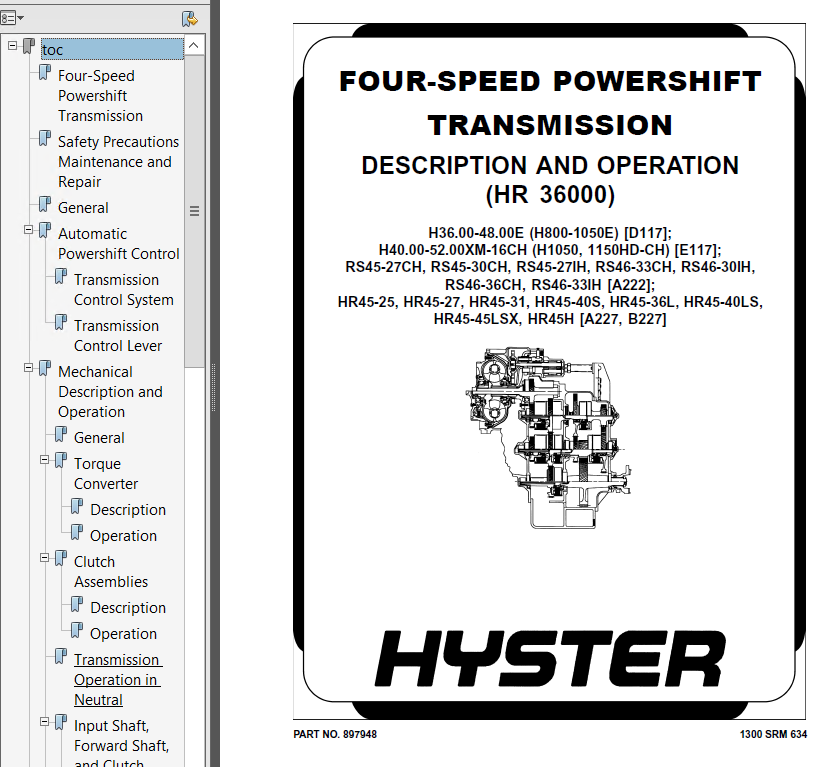838x767 pixels.
Task: Click bookmark icon for Transmission Control System
Action: coord(61,276)
